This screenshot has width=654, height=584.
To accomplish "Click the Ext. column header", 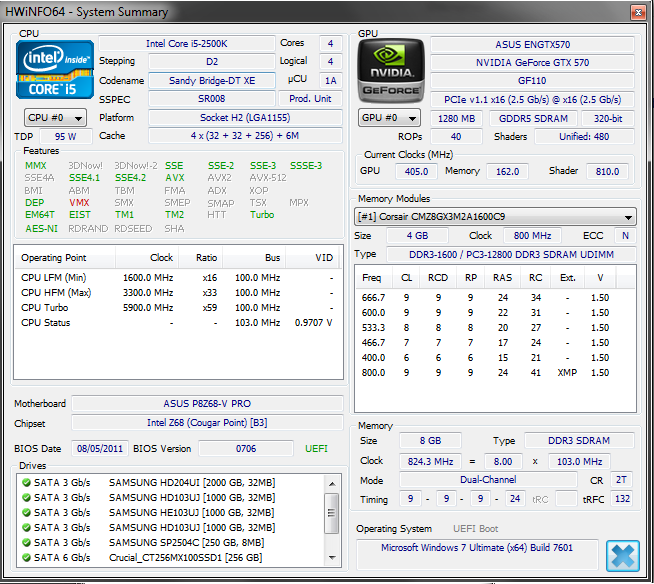I will coord(567,277).
